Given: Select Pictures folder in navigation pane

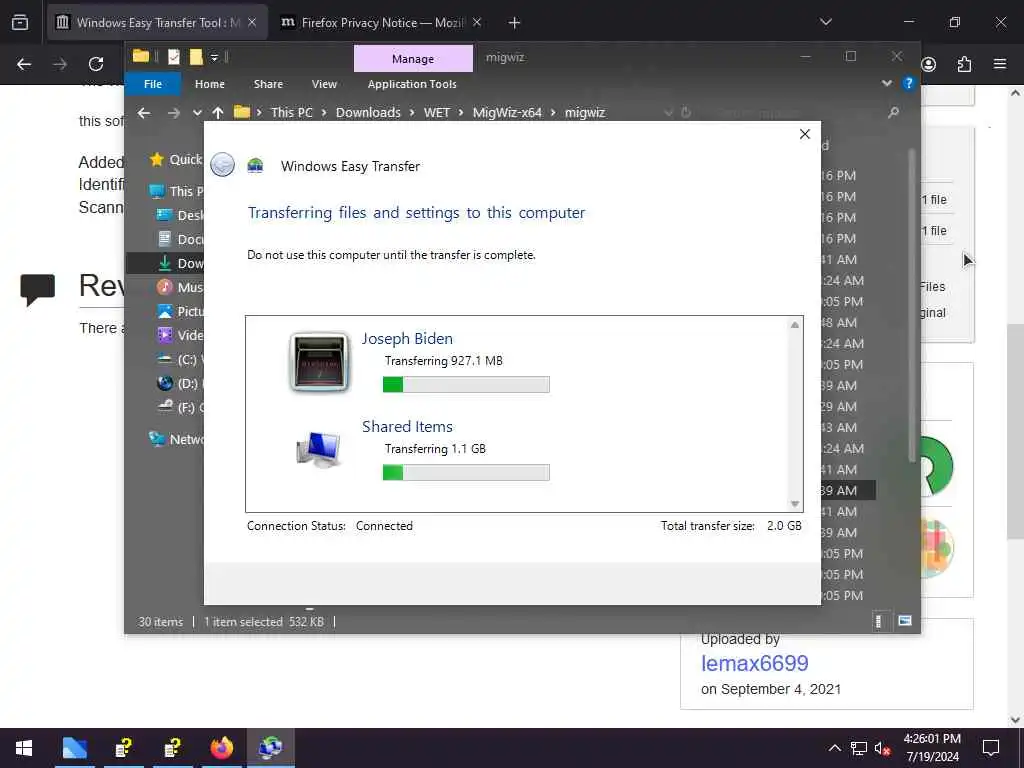Looking at the screenshot, I should coord(180,312).
